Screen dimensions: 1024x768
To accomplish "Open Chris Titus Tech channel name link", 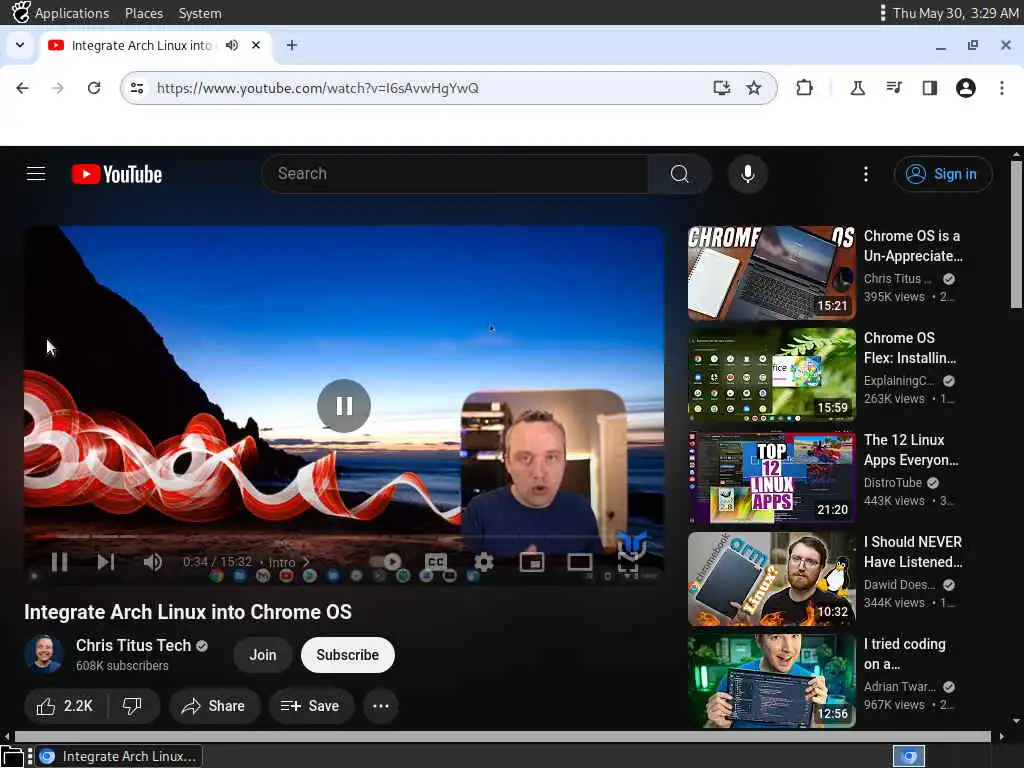I will coord(133,645).
